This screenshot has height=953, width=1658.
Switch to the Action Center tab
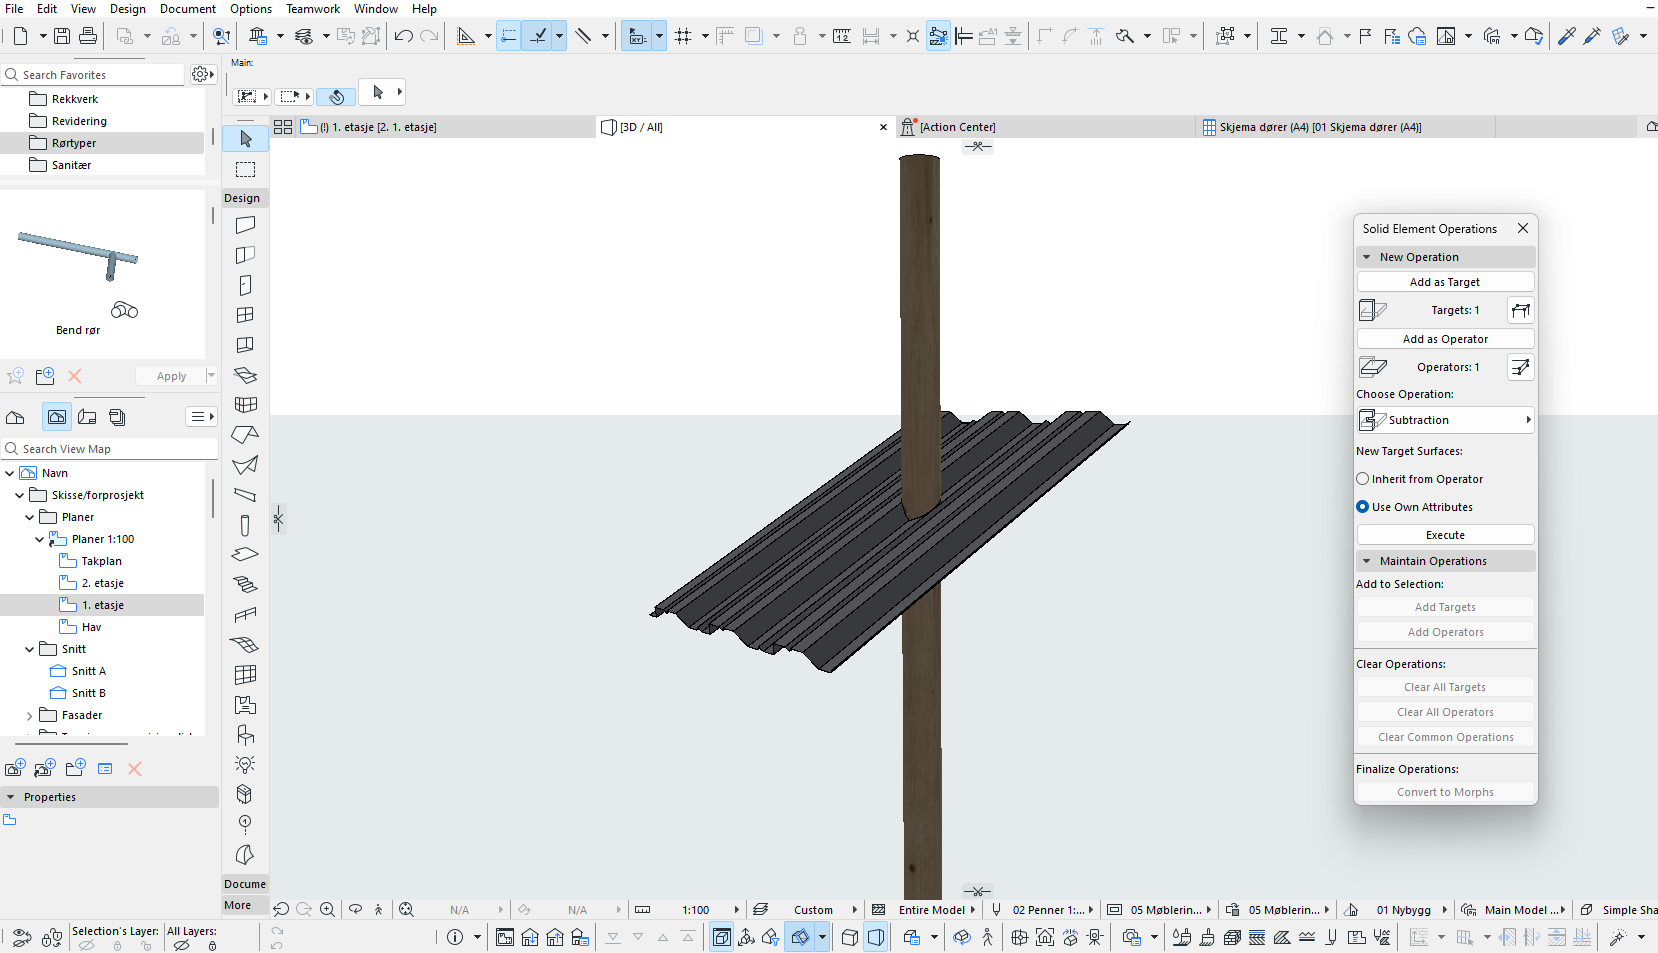click(x=956, y=127)
